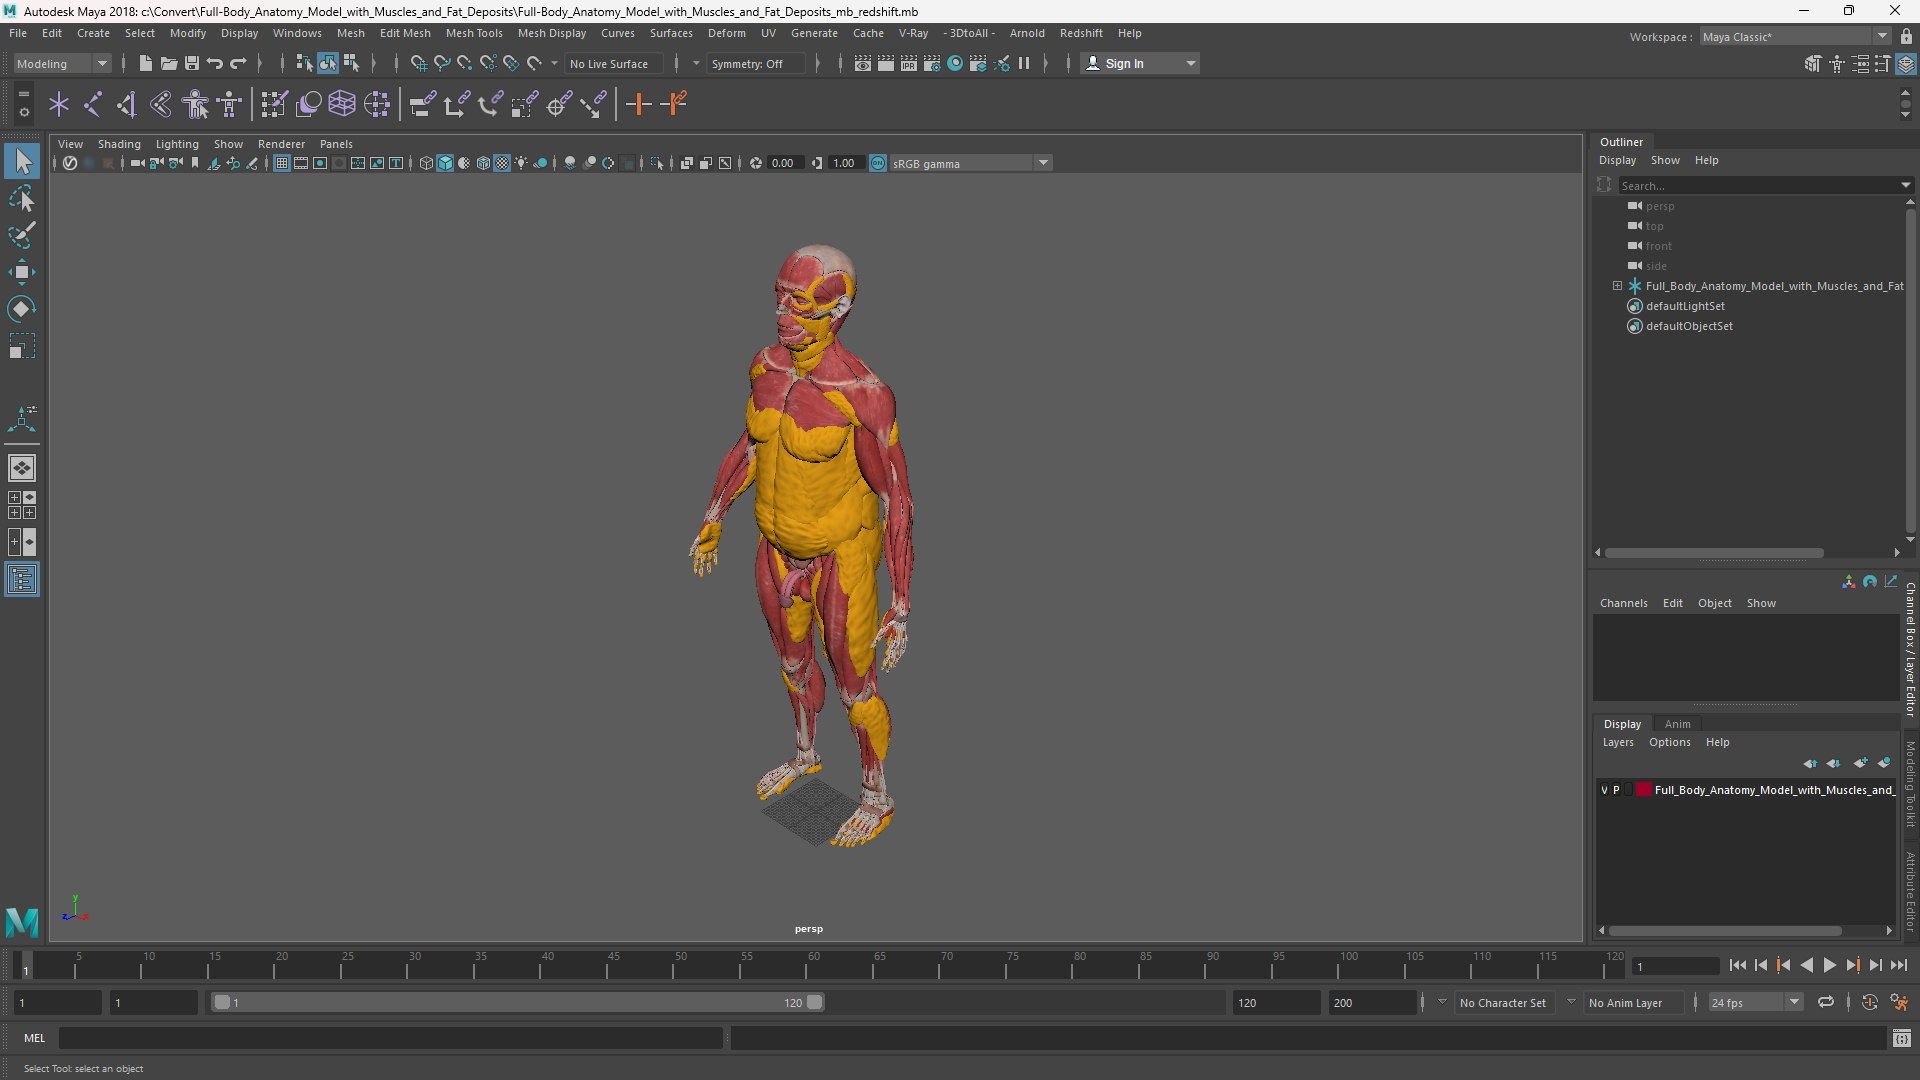Open the 24 fps frame rate dropdown
The height and width of the screenshot is (1080, 1920).
pos(1755,1002)
